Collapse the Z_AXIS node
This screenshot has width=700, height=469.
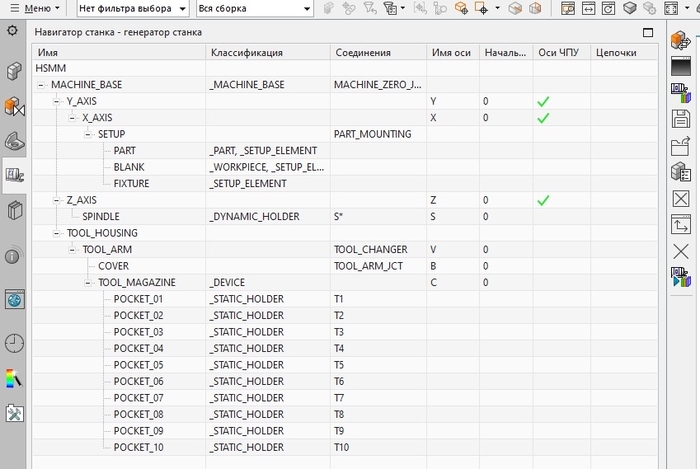[x=56, y=200]
